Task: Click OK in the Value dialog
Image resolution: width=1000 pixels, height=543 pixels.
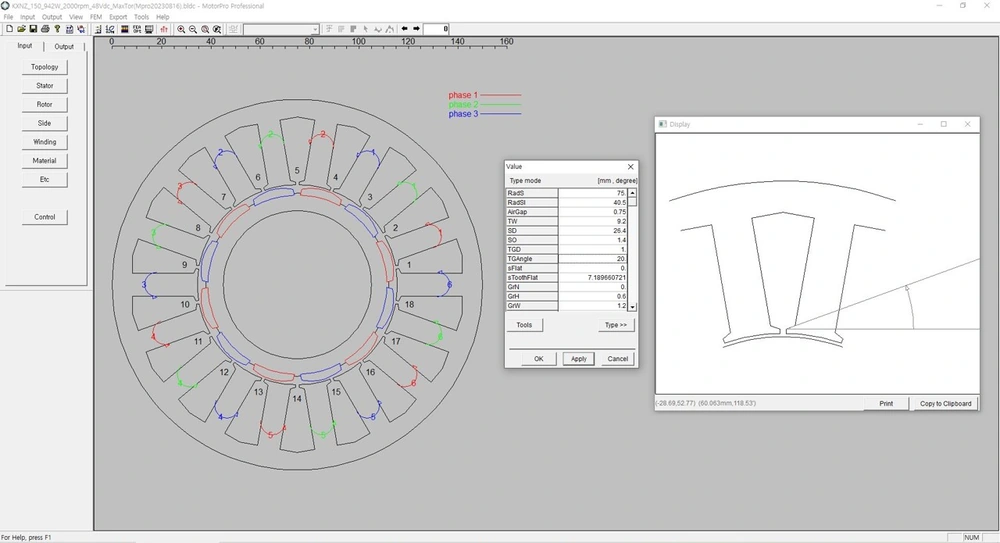Action: (539, 359)
